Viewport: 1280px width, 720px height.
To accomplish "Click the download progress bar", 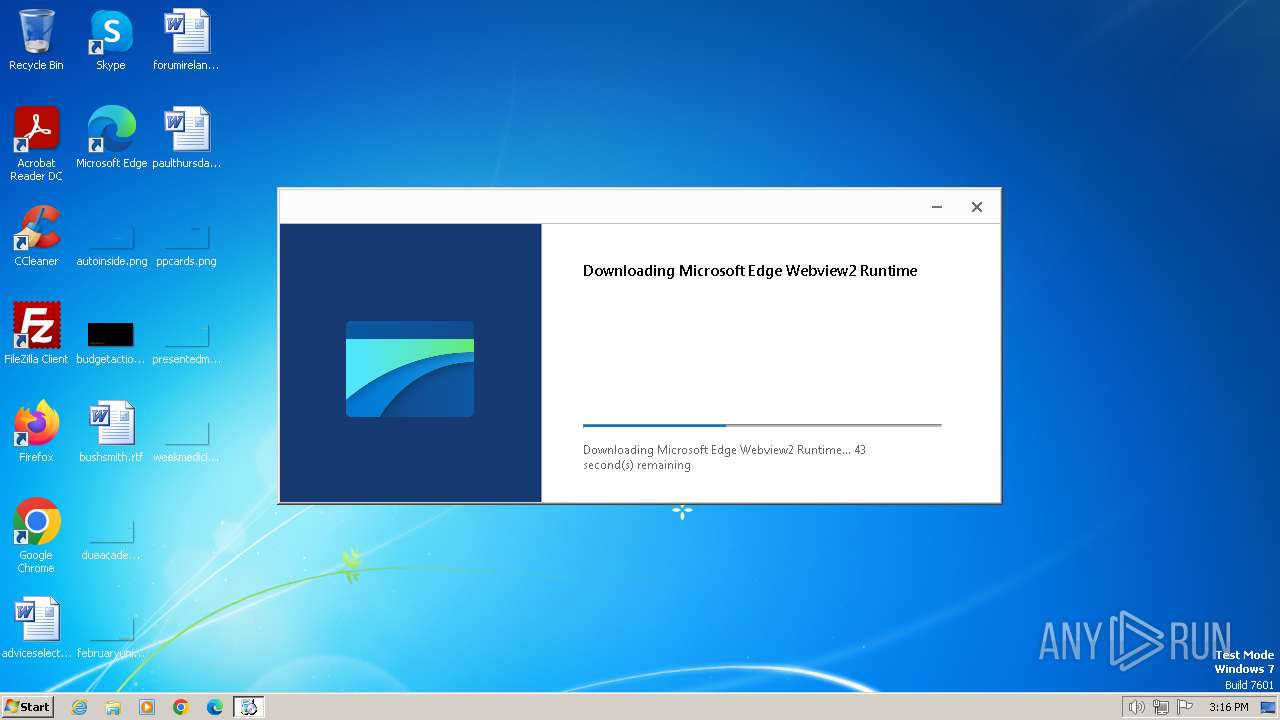I will (x=762, y=426).
